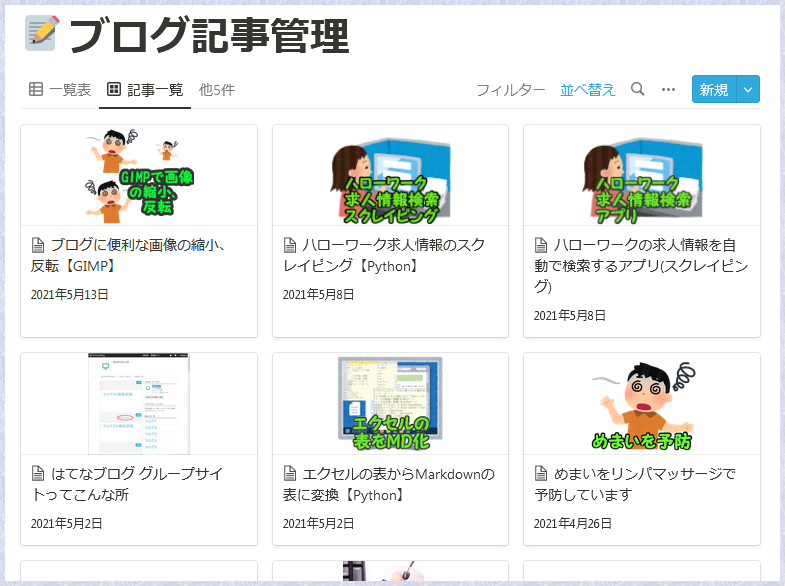Open article ブログに便利な画像の縮小、反転【GIMP】
This screenshot has width=785, height=586.
point(128,255)
